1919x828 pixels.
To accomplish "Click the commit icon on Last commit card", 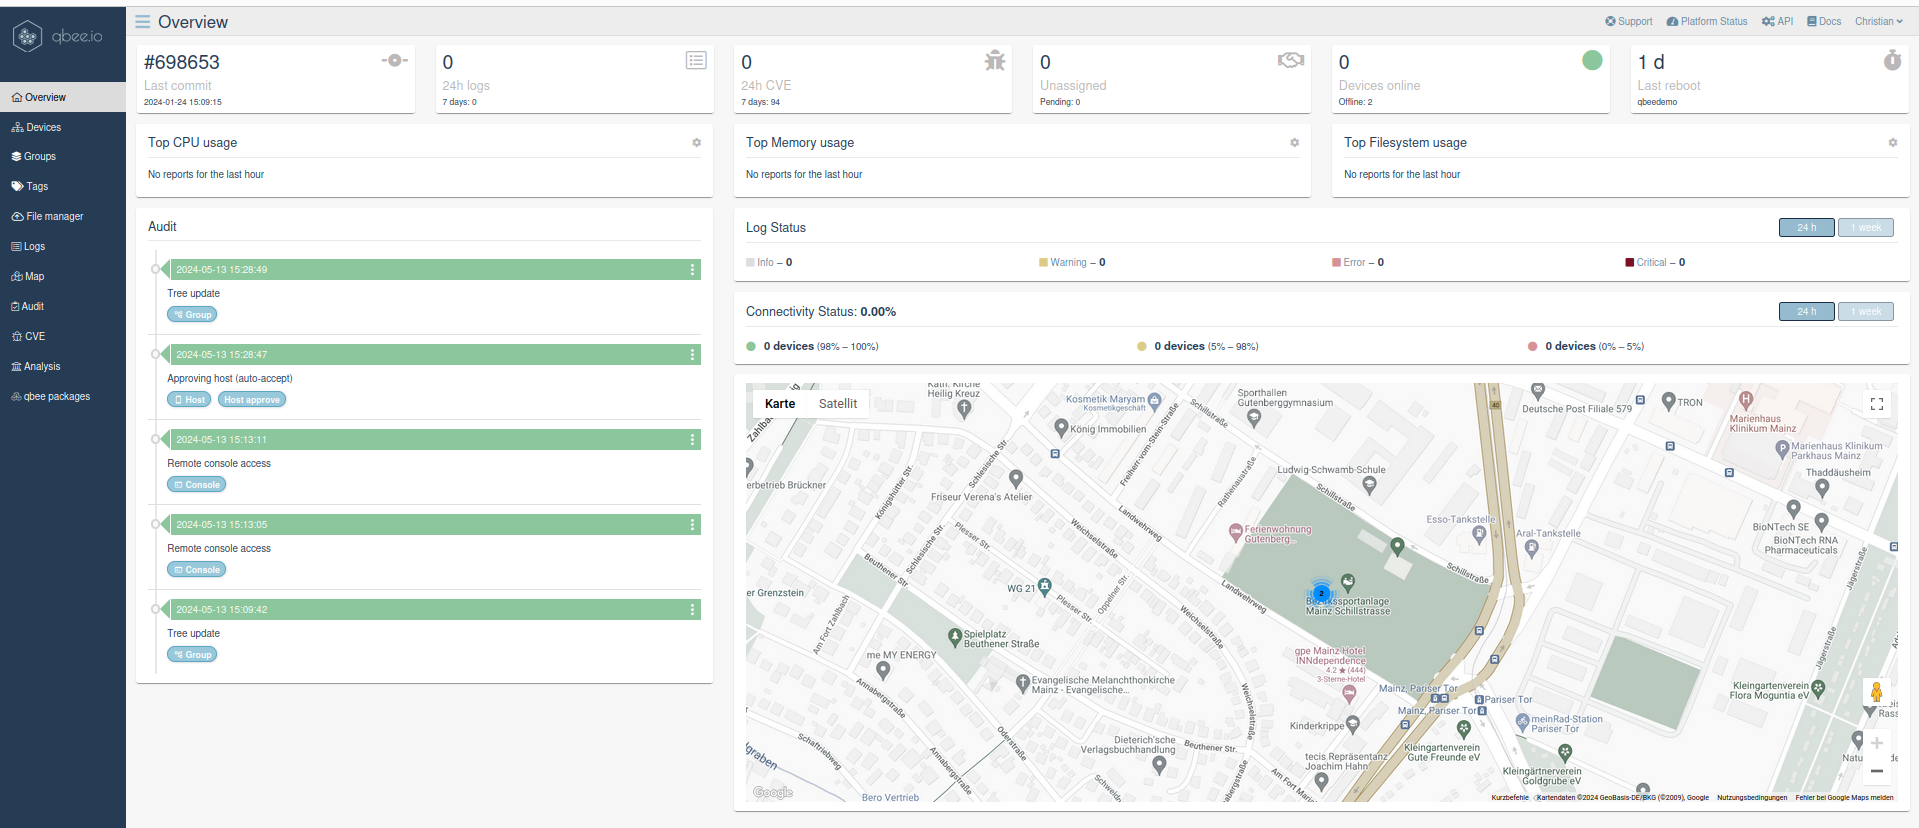I will [395, 60].
